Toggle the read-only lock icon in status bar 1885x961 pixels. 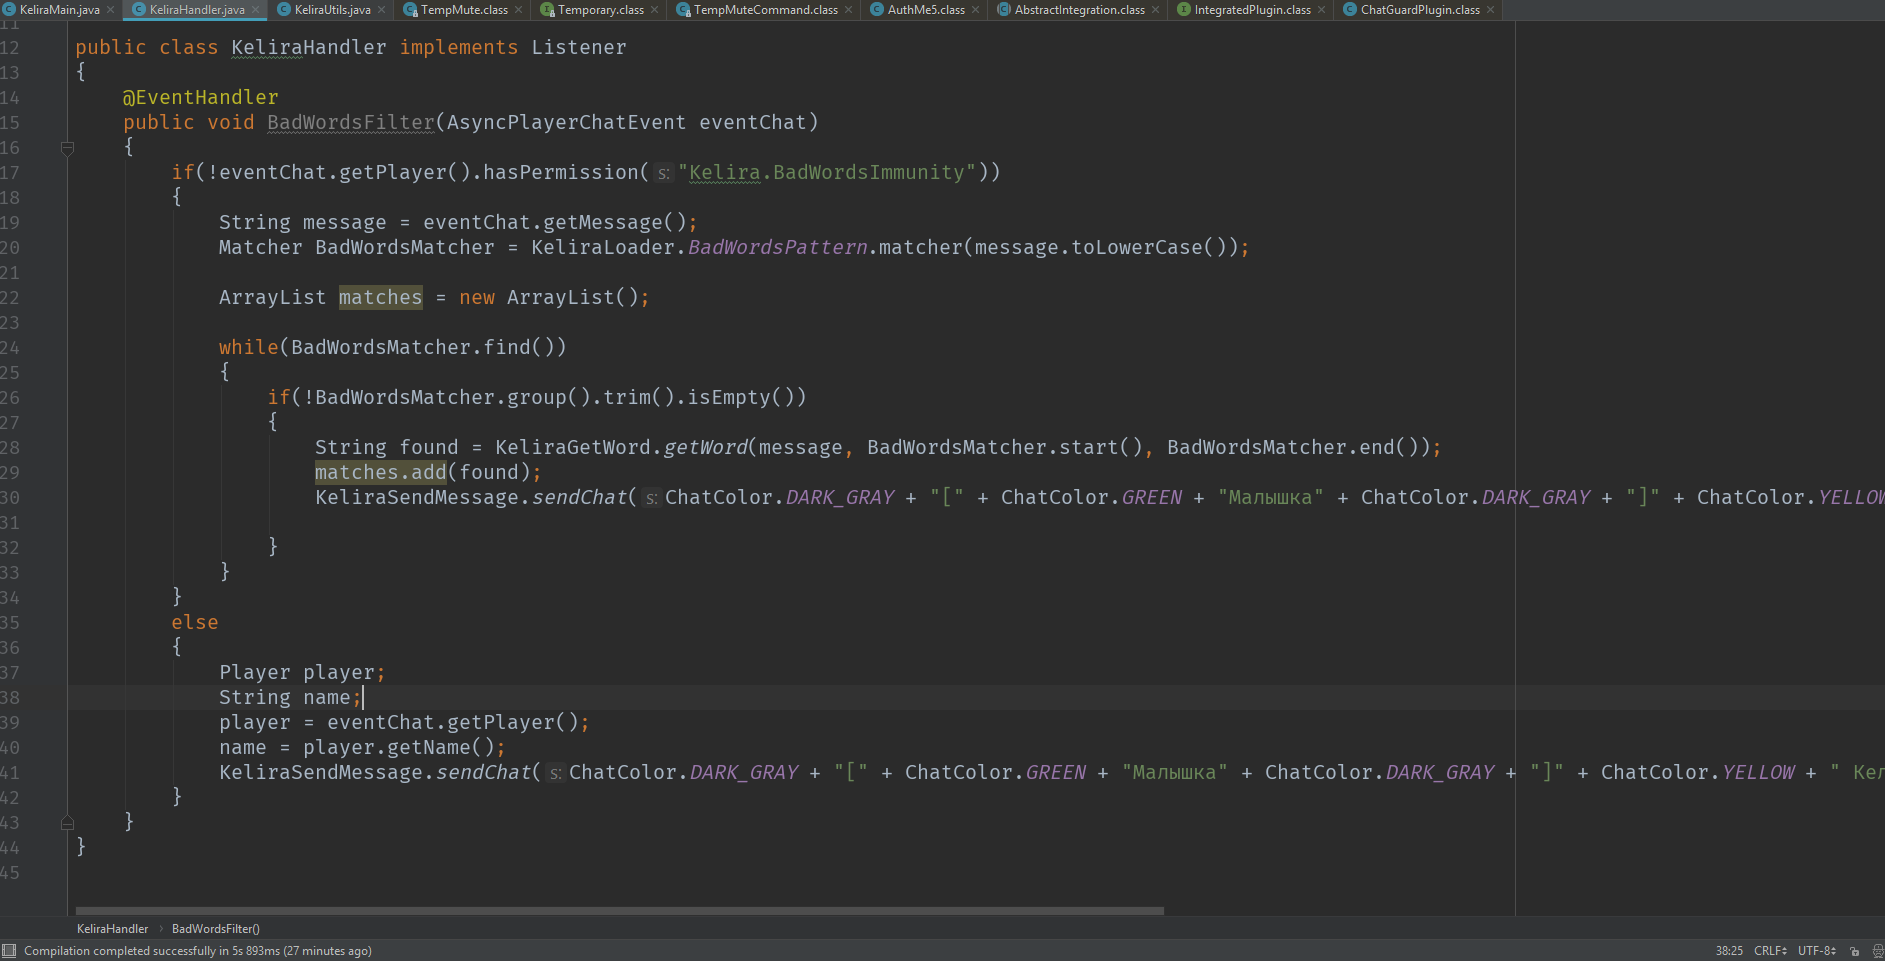1855,951
